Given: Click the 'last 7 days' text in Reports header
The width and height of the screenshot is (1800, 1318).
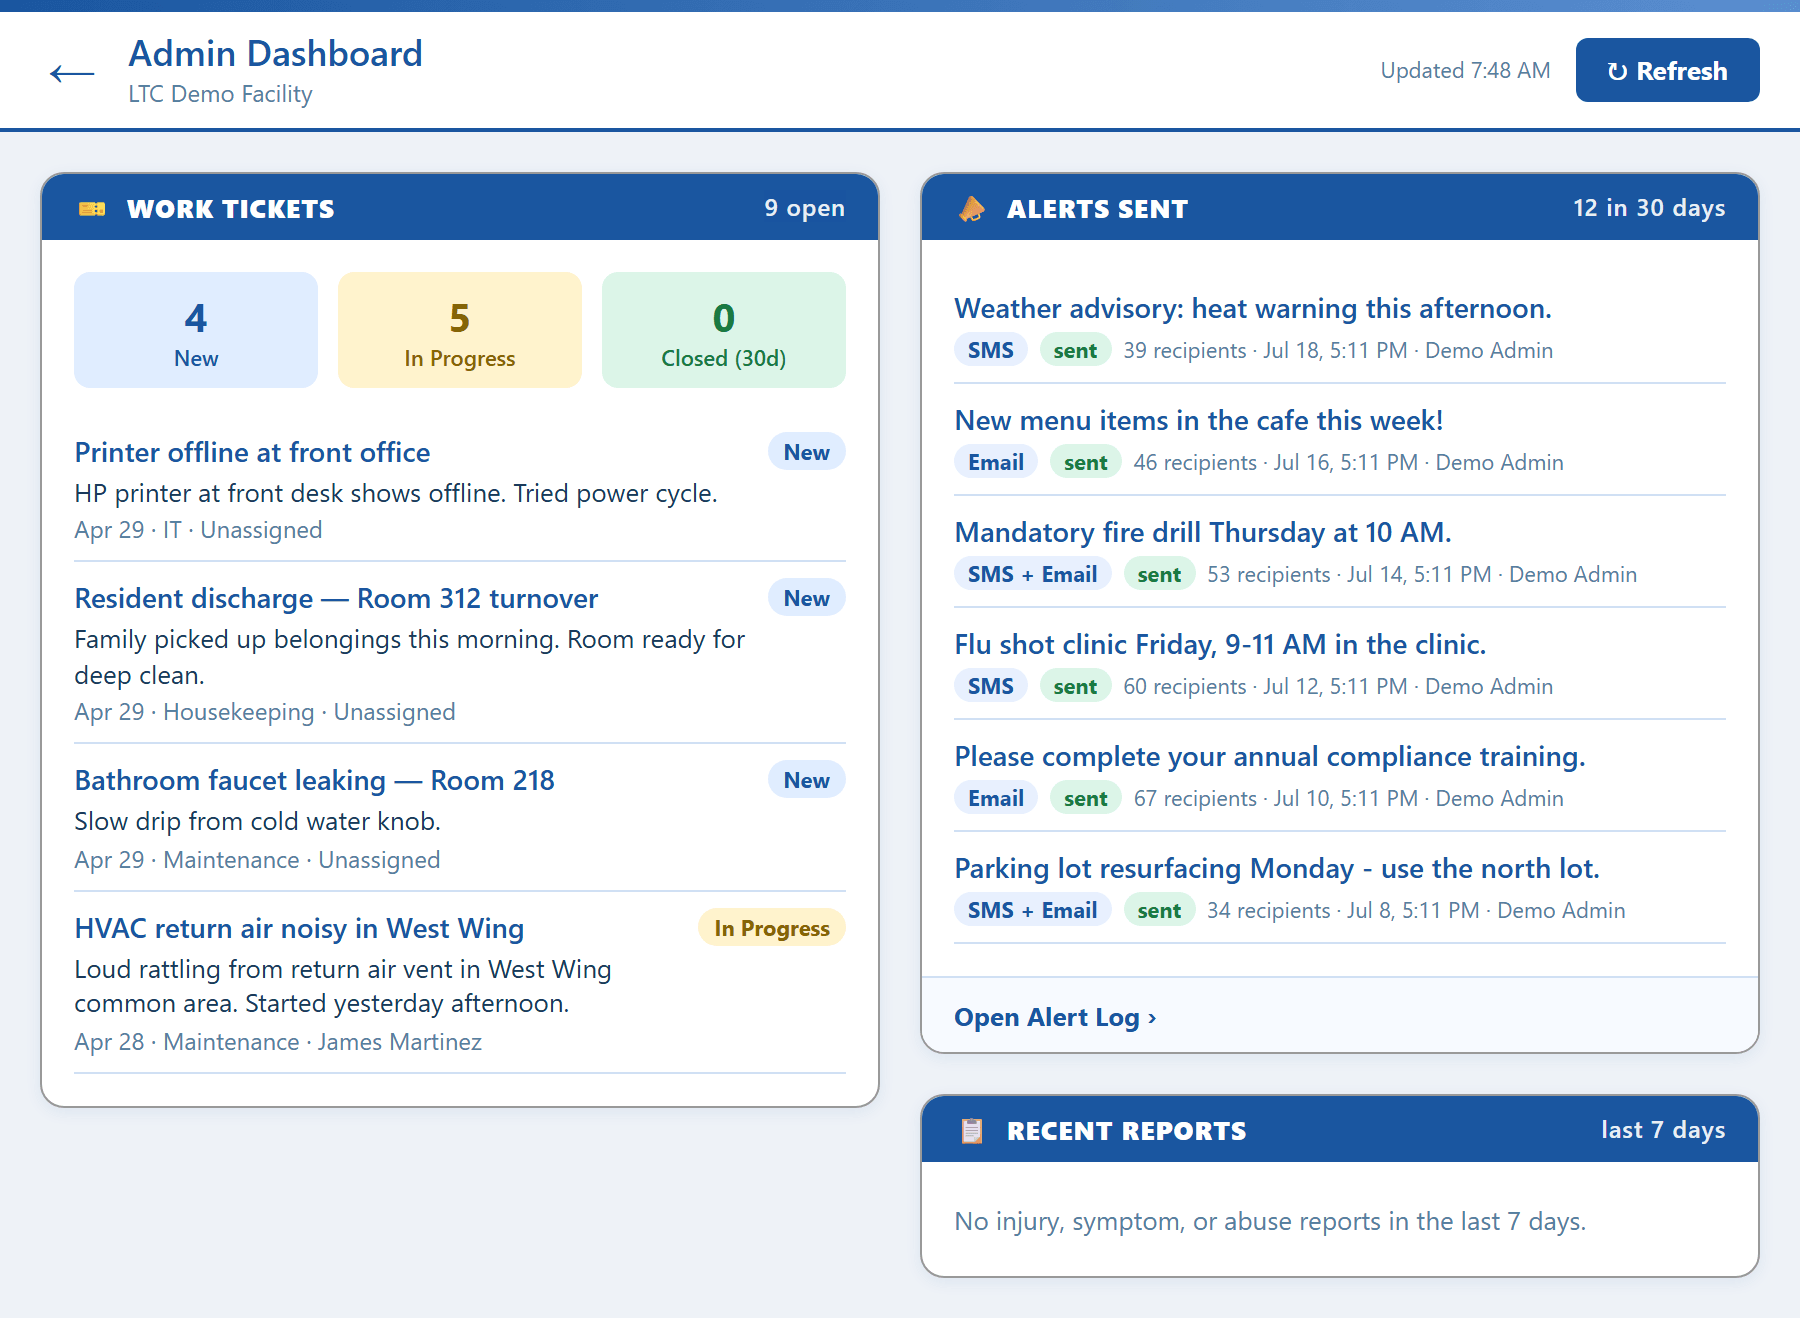Looking at the screenshot, I should pos(1663,1130).
